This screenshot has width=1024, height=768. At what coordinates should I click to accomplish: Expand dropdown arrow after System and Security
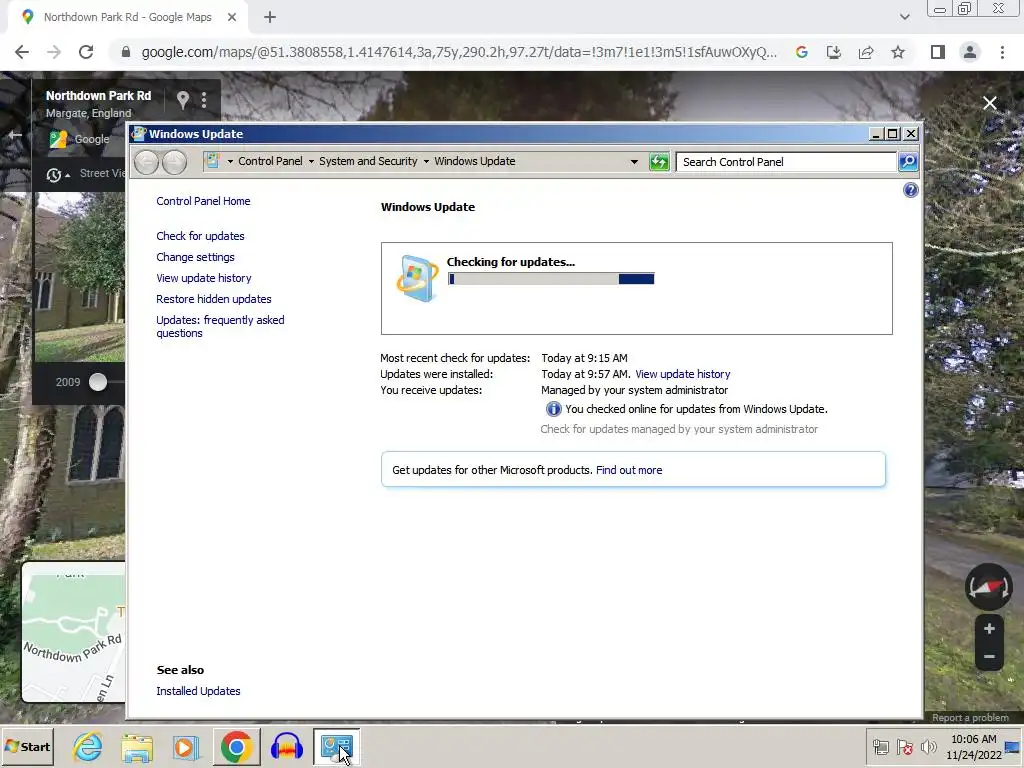tap(426, 161)
